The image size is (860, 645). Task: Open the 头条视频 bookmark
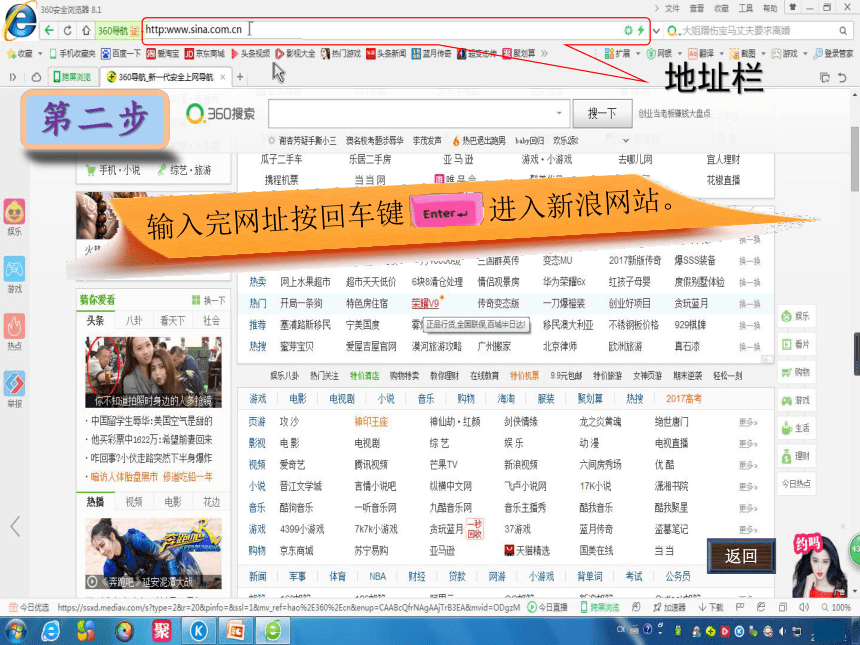pyautogui.click(x=251, y=53)
